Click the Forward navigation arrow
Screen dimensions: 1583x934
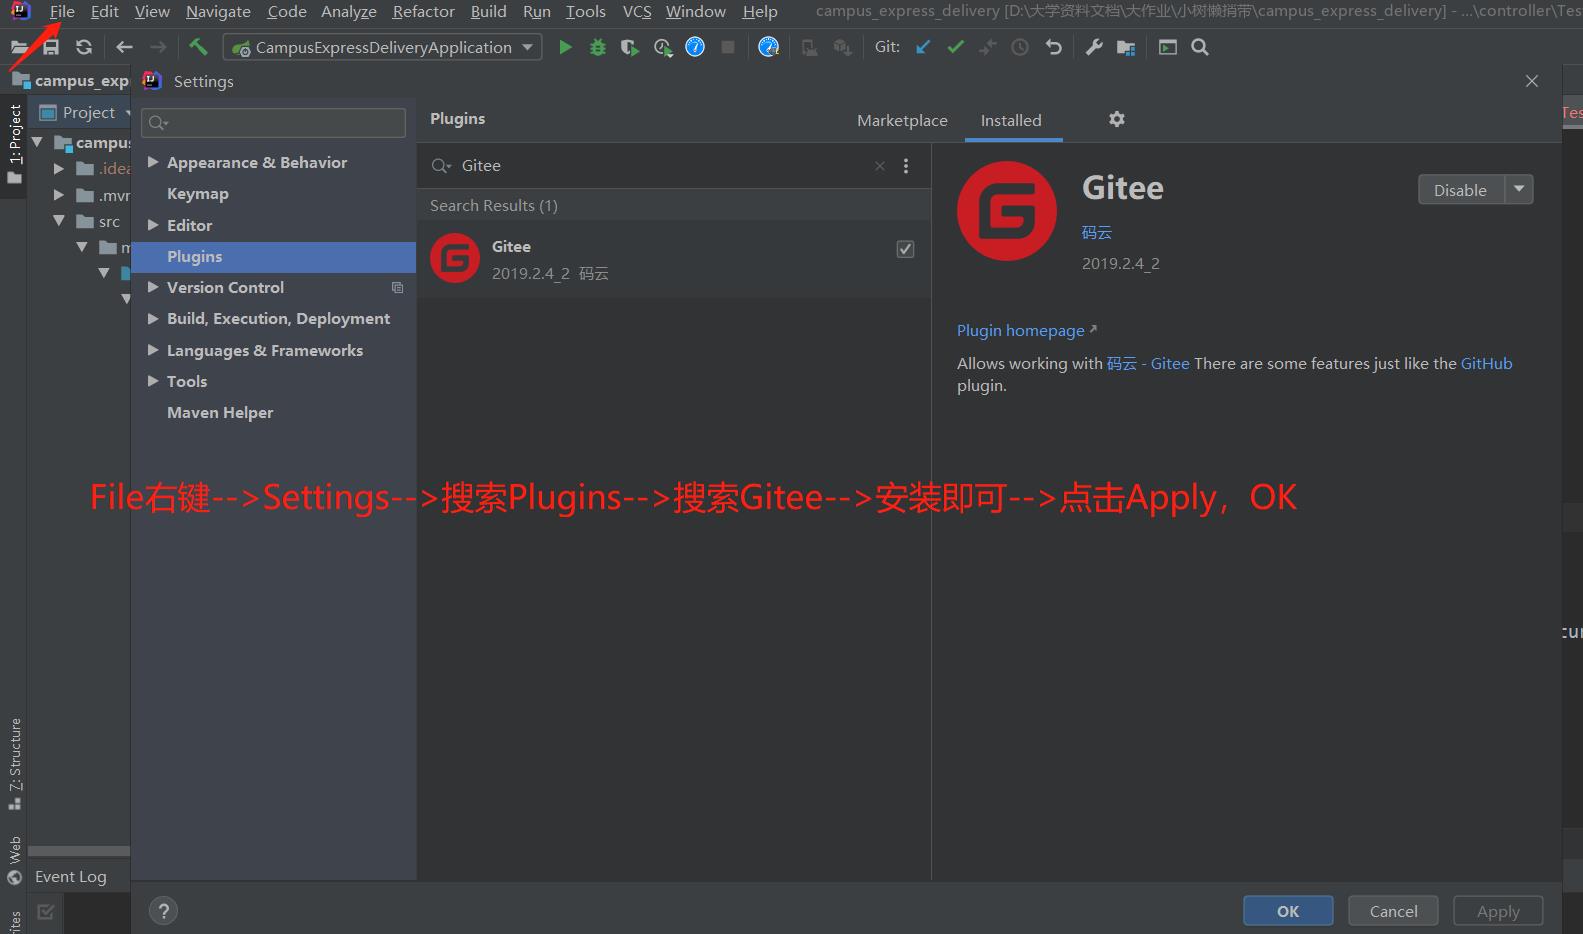point(158,47)
